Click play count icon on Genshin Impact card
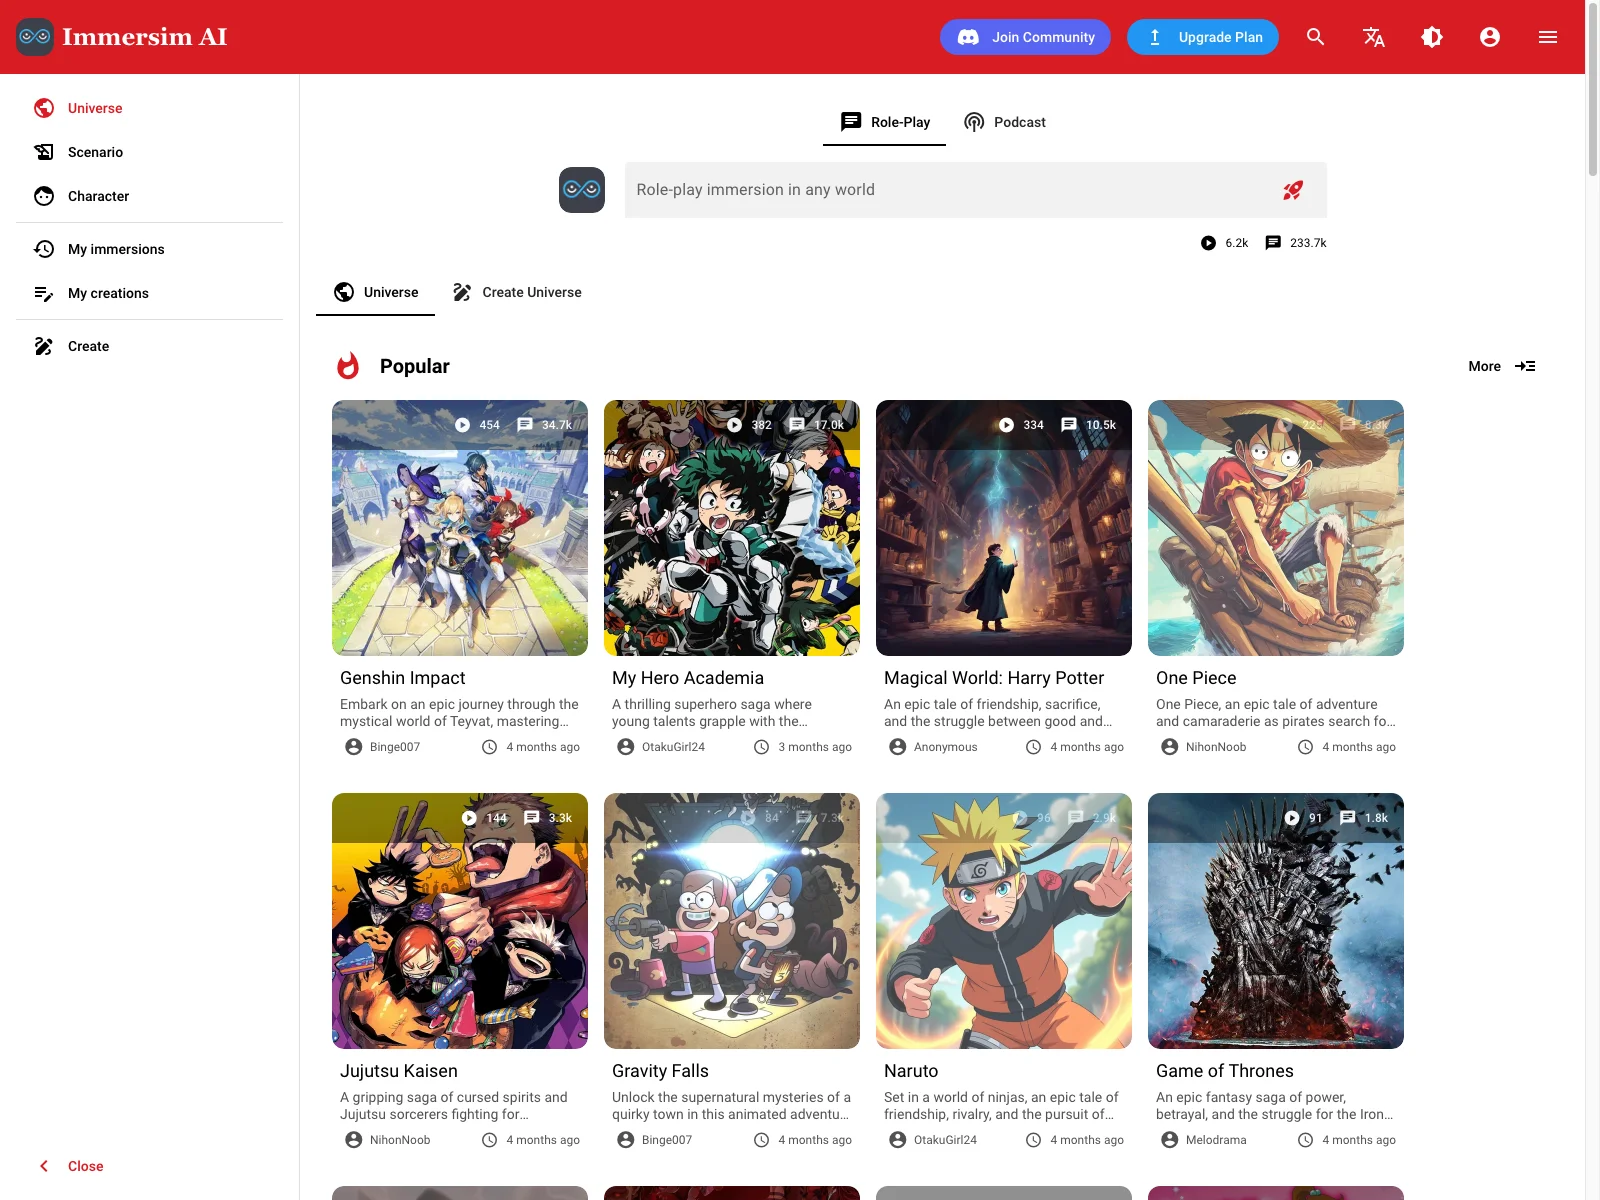The height and width of the screenshot is (1200, 1600). point(462,425)
